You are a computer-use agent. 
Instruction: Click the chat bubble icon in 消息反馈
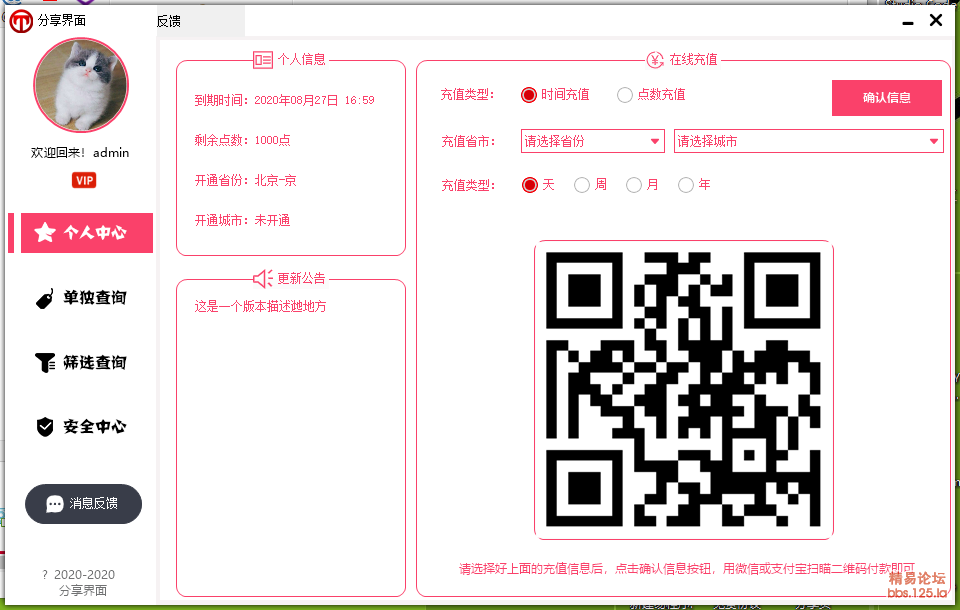[54, 504]
